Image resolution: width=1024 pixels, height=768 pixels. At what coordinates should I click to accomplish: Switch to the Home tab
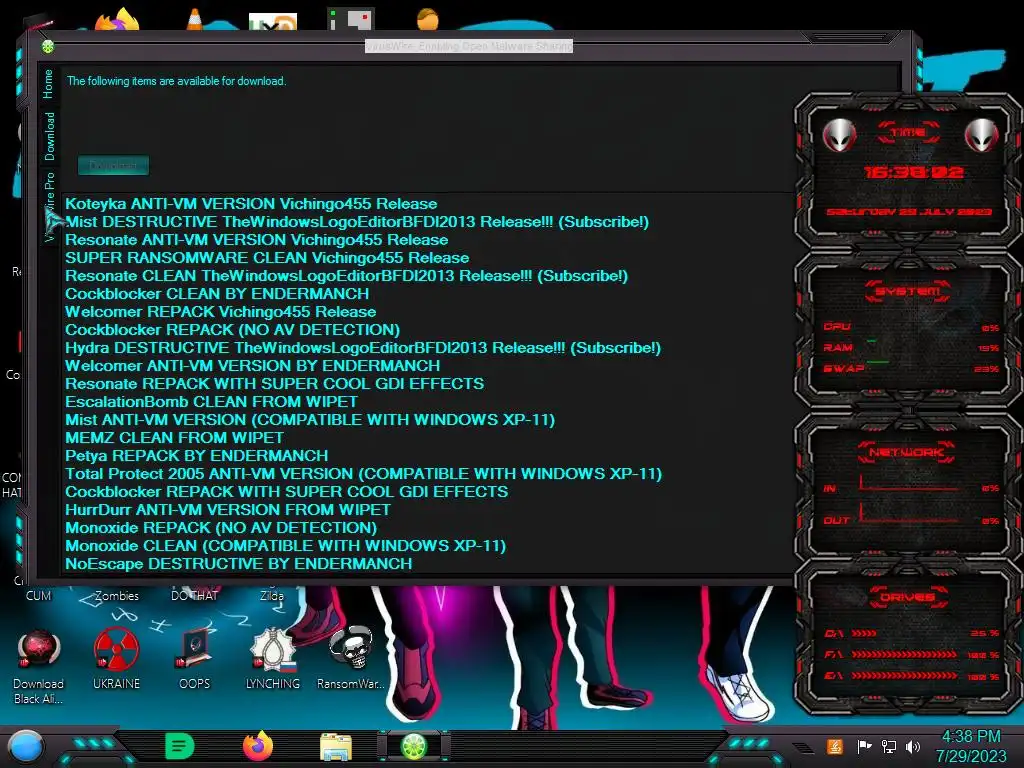click(48, 84)
